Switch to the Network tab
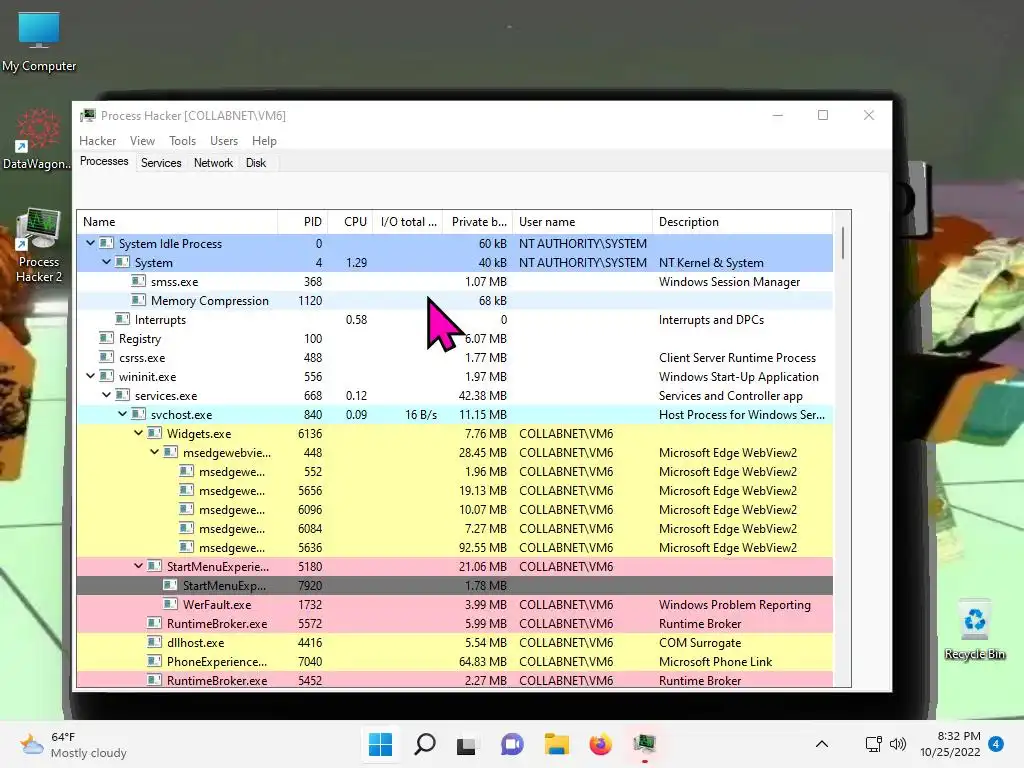1024x768 pixels. (213, 163)
